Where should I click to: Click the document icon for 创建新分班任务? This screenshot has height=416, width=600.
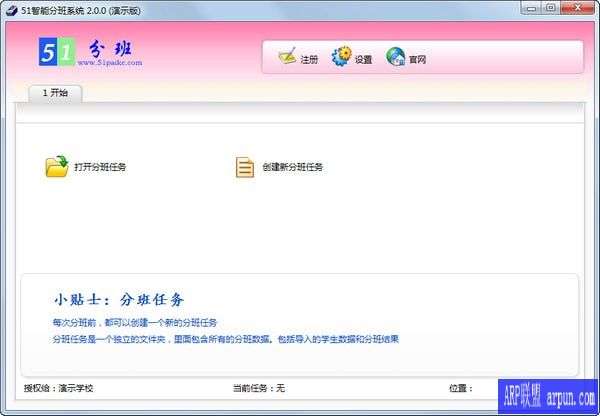(245, 167)
